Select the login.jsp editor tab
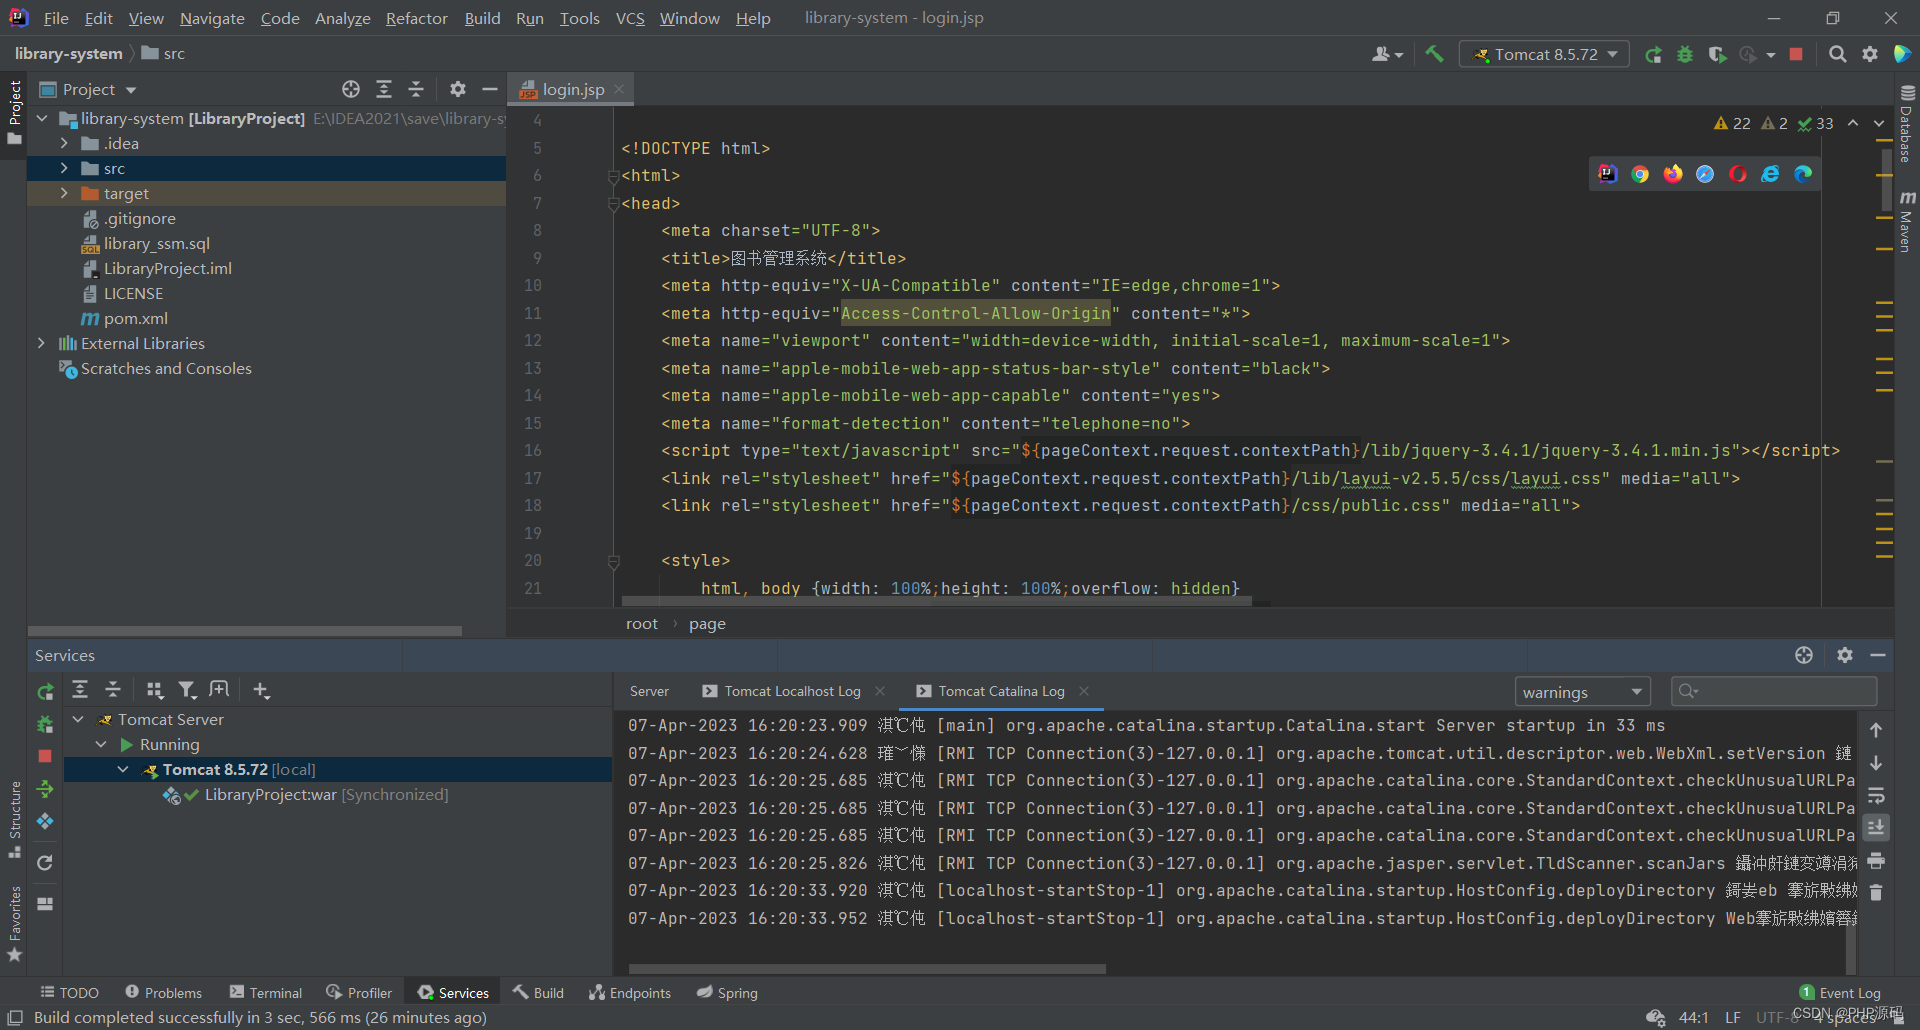 click(573, 89)
